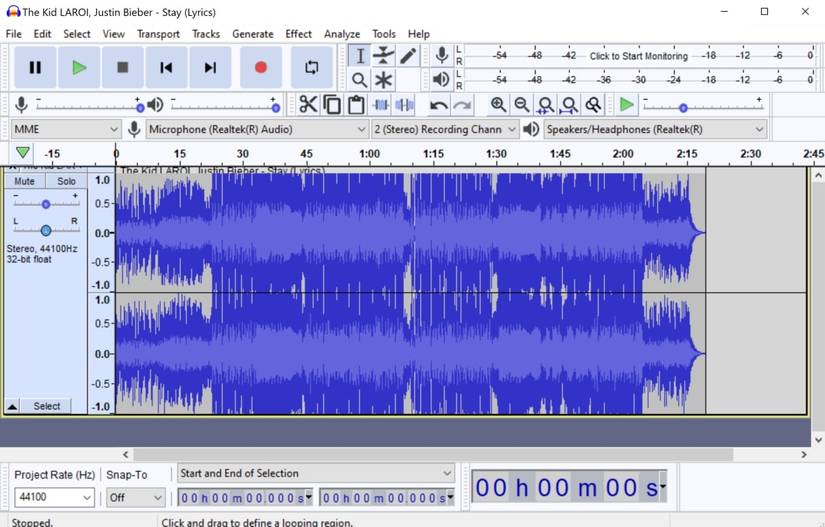Click the Trim audio icon
This screenshot has height=527, width=825.
tap(380, 105)
